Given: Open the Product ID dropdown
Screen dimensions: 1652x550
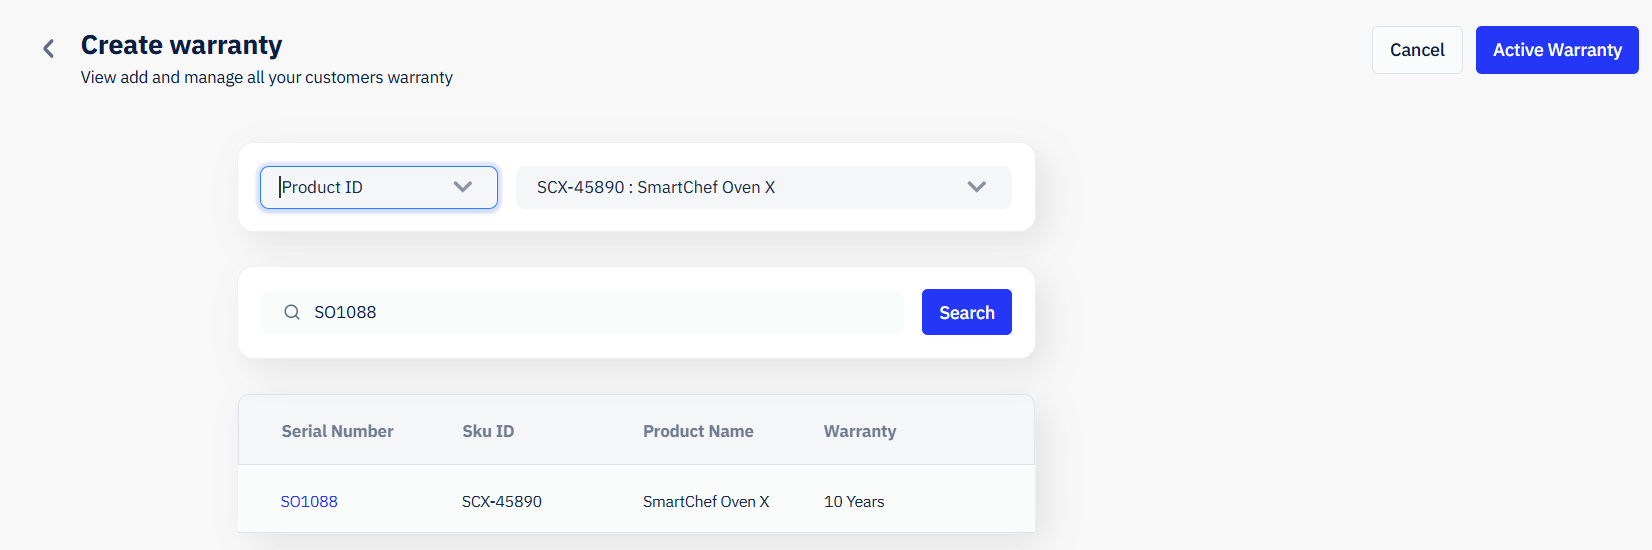Looking at the screenshot, I should click(x=379, y=187).
